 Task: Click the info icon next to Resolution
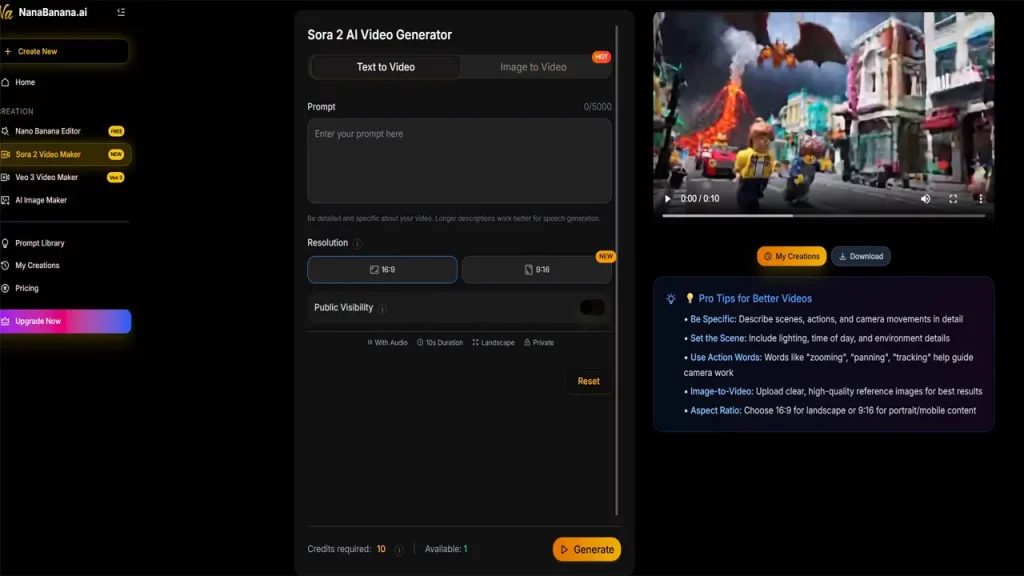pyautogui.click(x=358, y=243)
